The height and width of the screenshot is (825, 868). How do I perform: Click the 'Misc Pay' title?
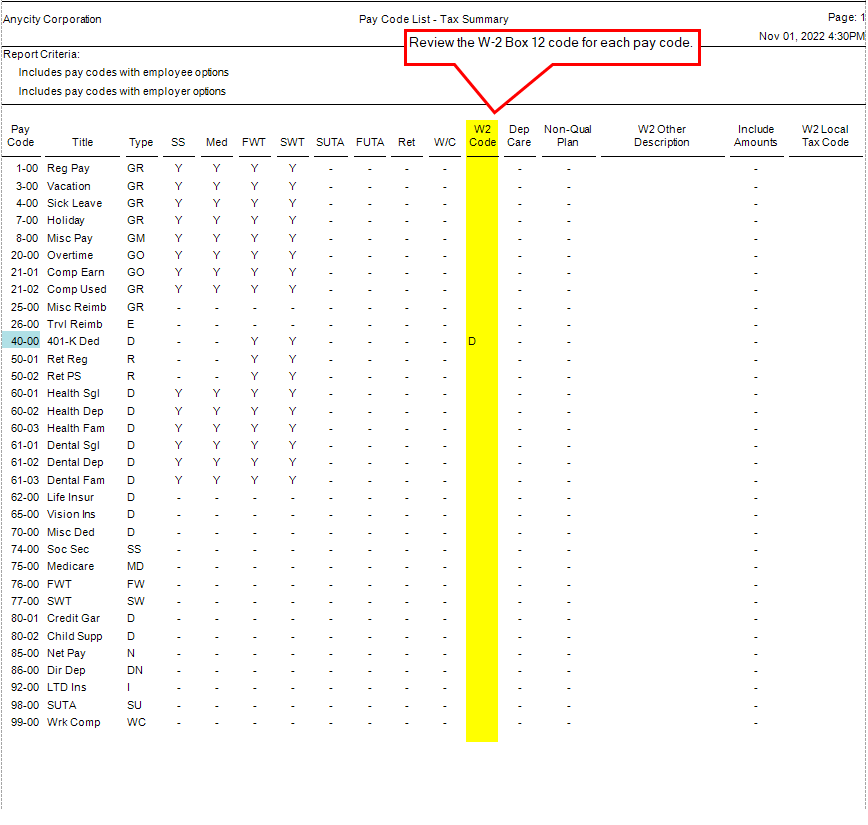(x=70, y=238)
